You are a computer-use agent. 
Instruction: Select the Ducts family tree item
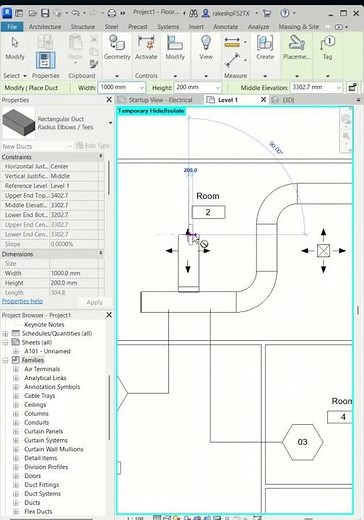click(32, 503)
